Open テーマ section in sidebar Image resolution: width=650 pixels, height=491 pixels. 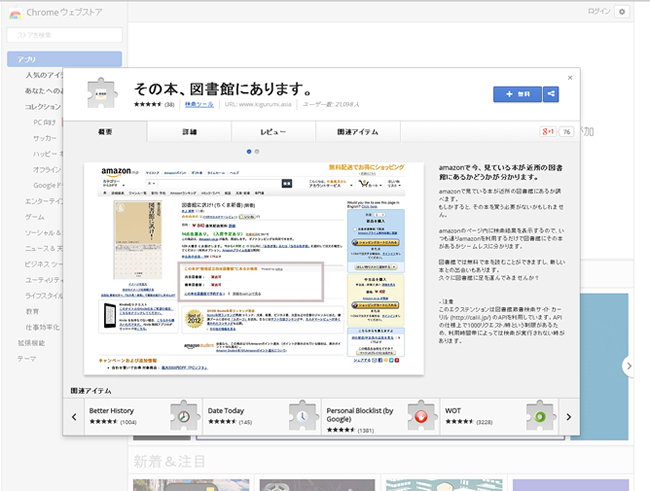[27, 359]
